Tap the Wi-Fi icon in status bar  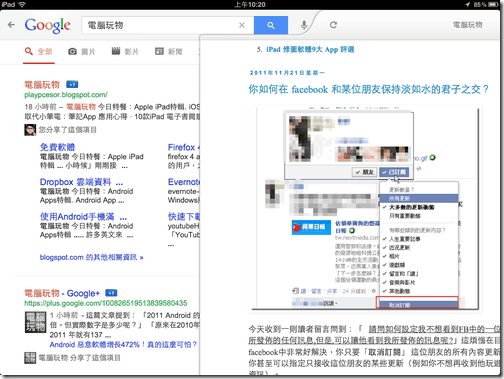click(x=22, y=4)
